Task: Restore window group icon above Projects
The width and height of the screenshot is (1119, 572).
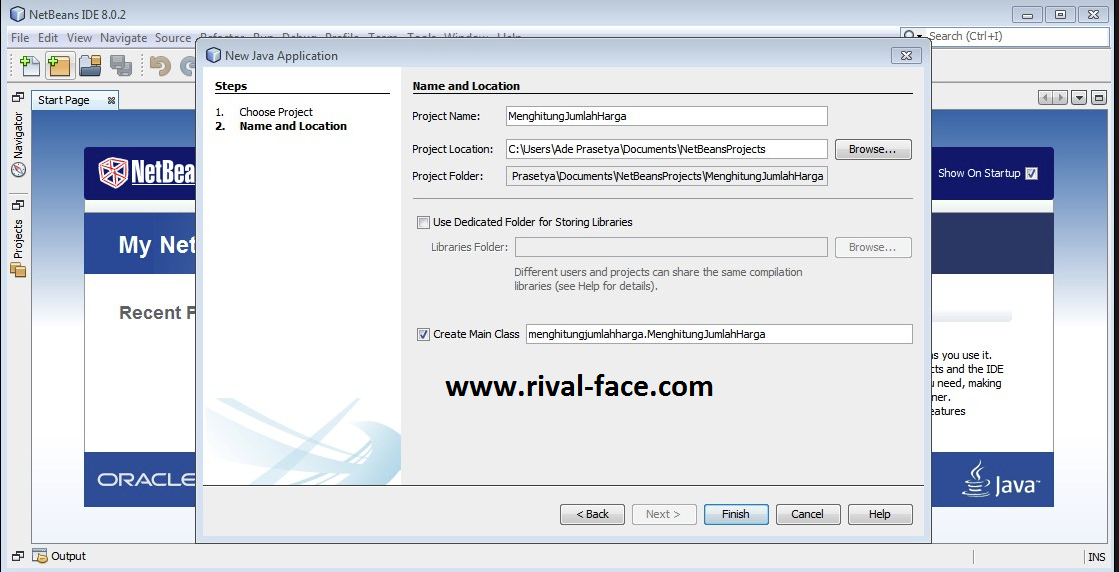Action: [x=18, y=205]
